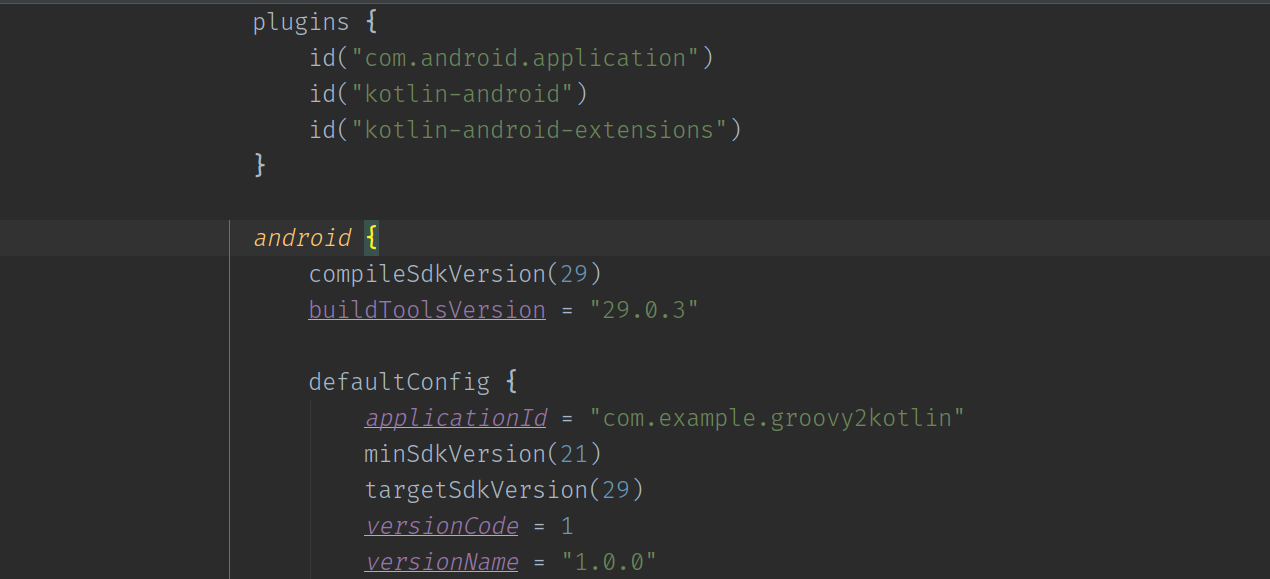
Task: Click the underlined versionName property
Action: tap(441, 561)
